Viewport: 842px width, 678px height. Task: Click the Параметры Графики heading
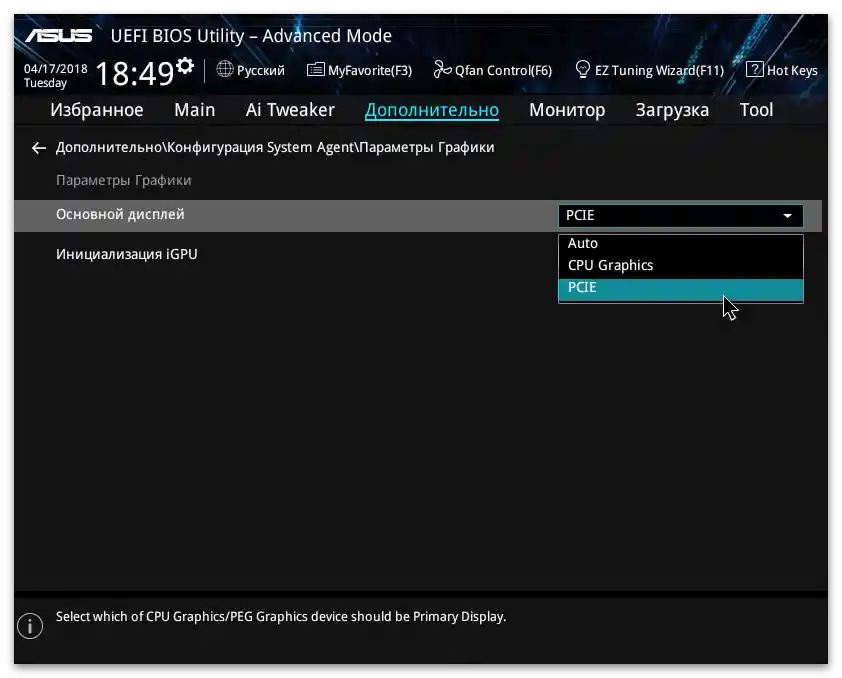tap(124, 180)
